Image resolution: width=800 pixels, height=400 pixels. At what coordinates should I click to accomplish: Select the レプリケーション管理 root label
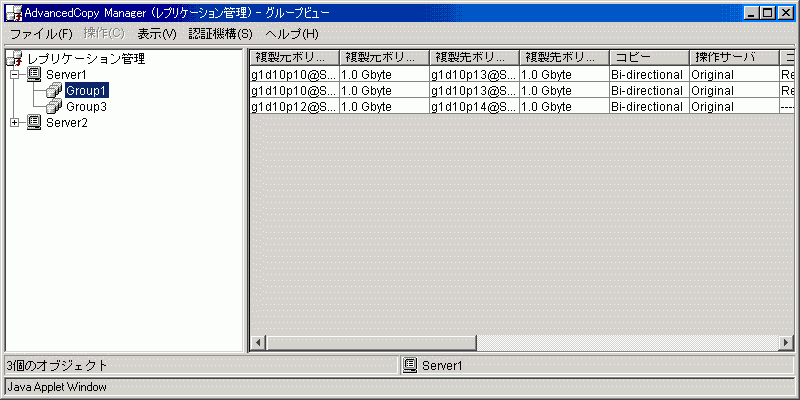pos(86,59)
